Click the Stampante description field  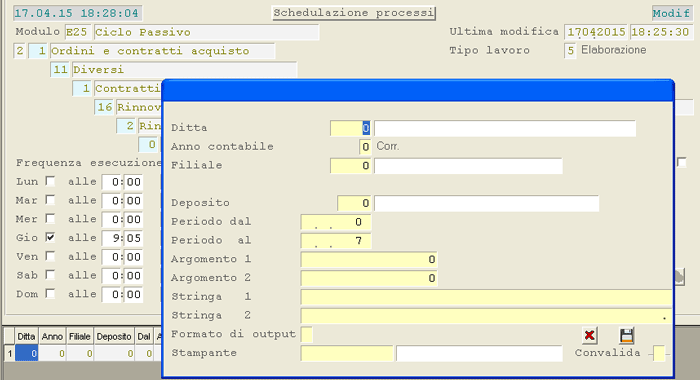479,353
